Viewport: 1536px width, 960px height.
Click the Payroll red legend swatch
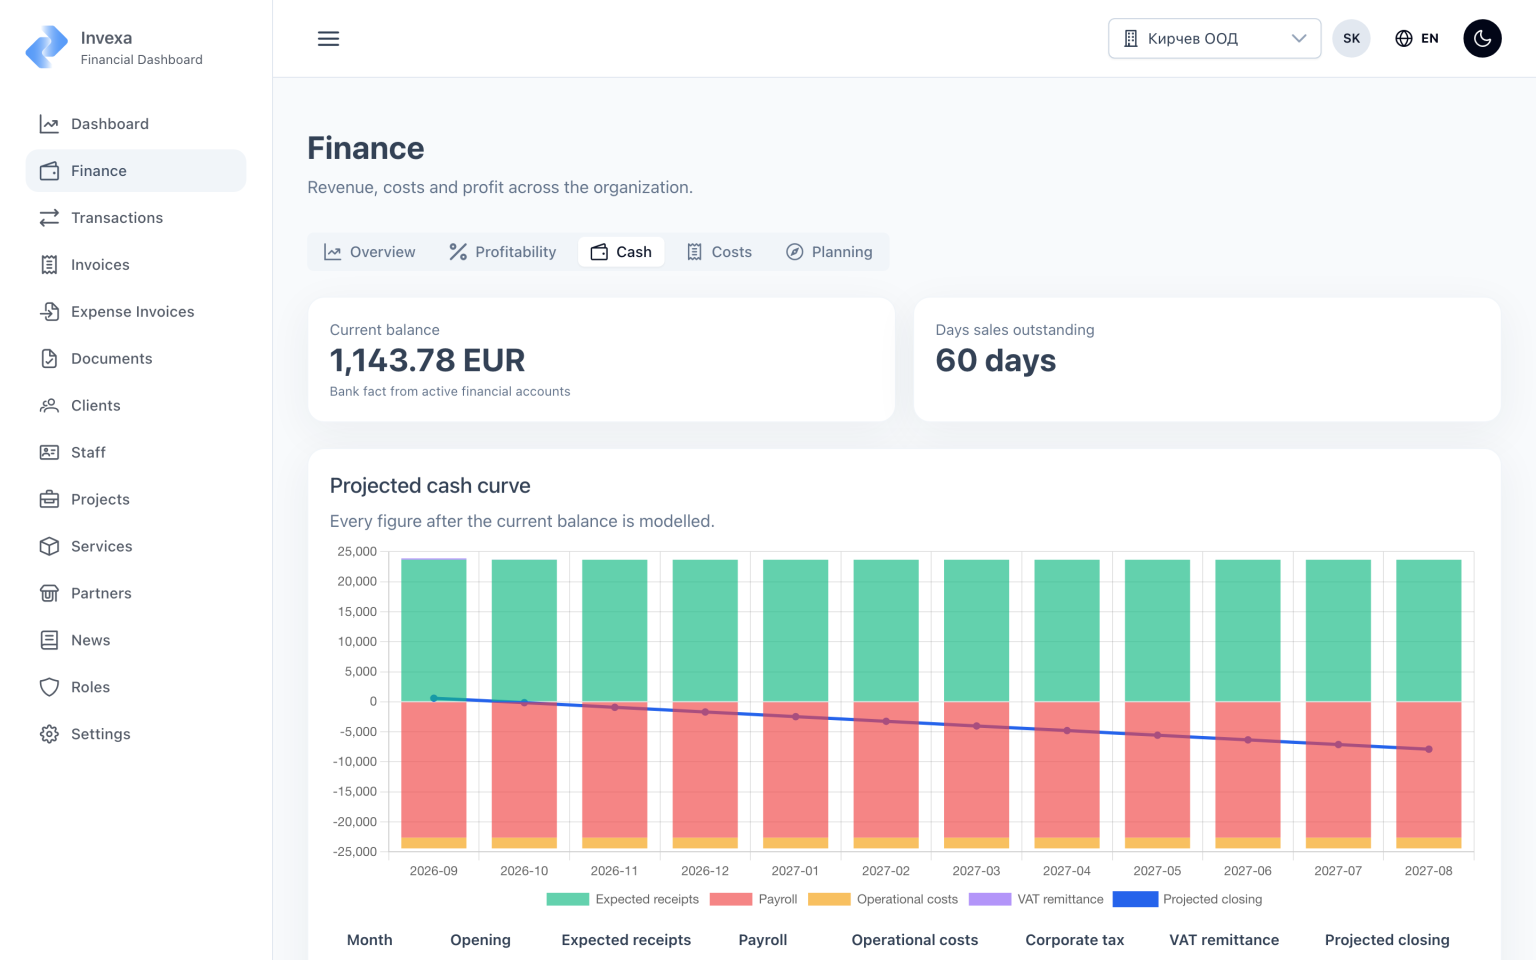[x=730, y=900]
